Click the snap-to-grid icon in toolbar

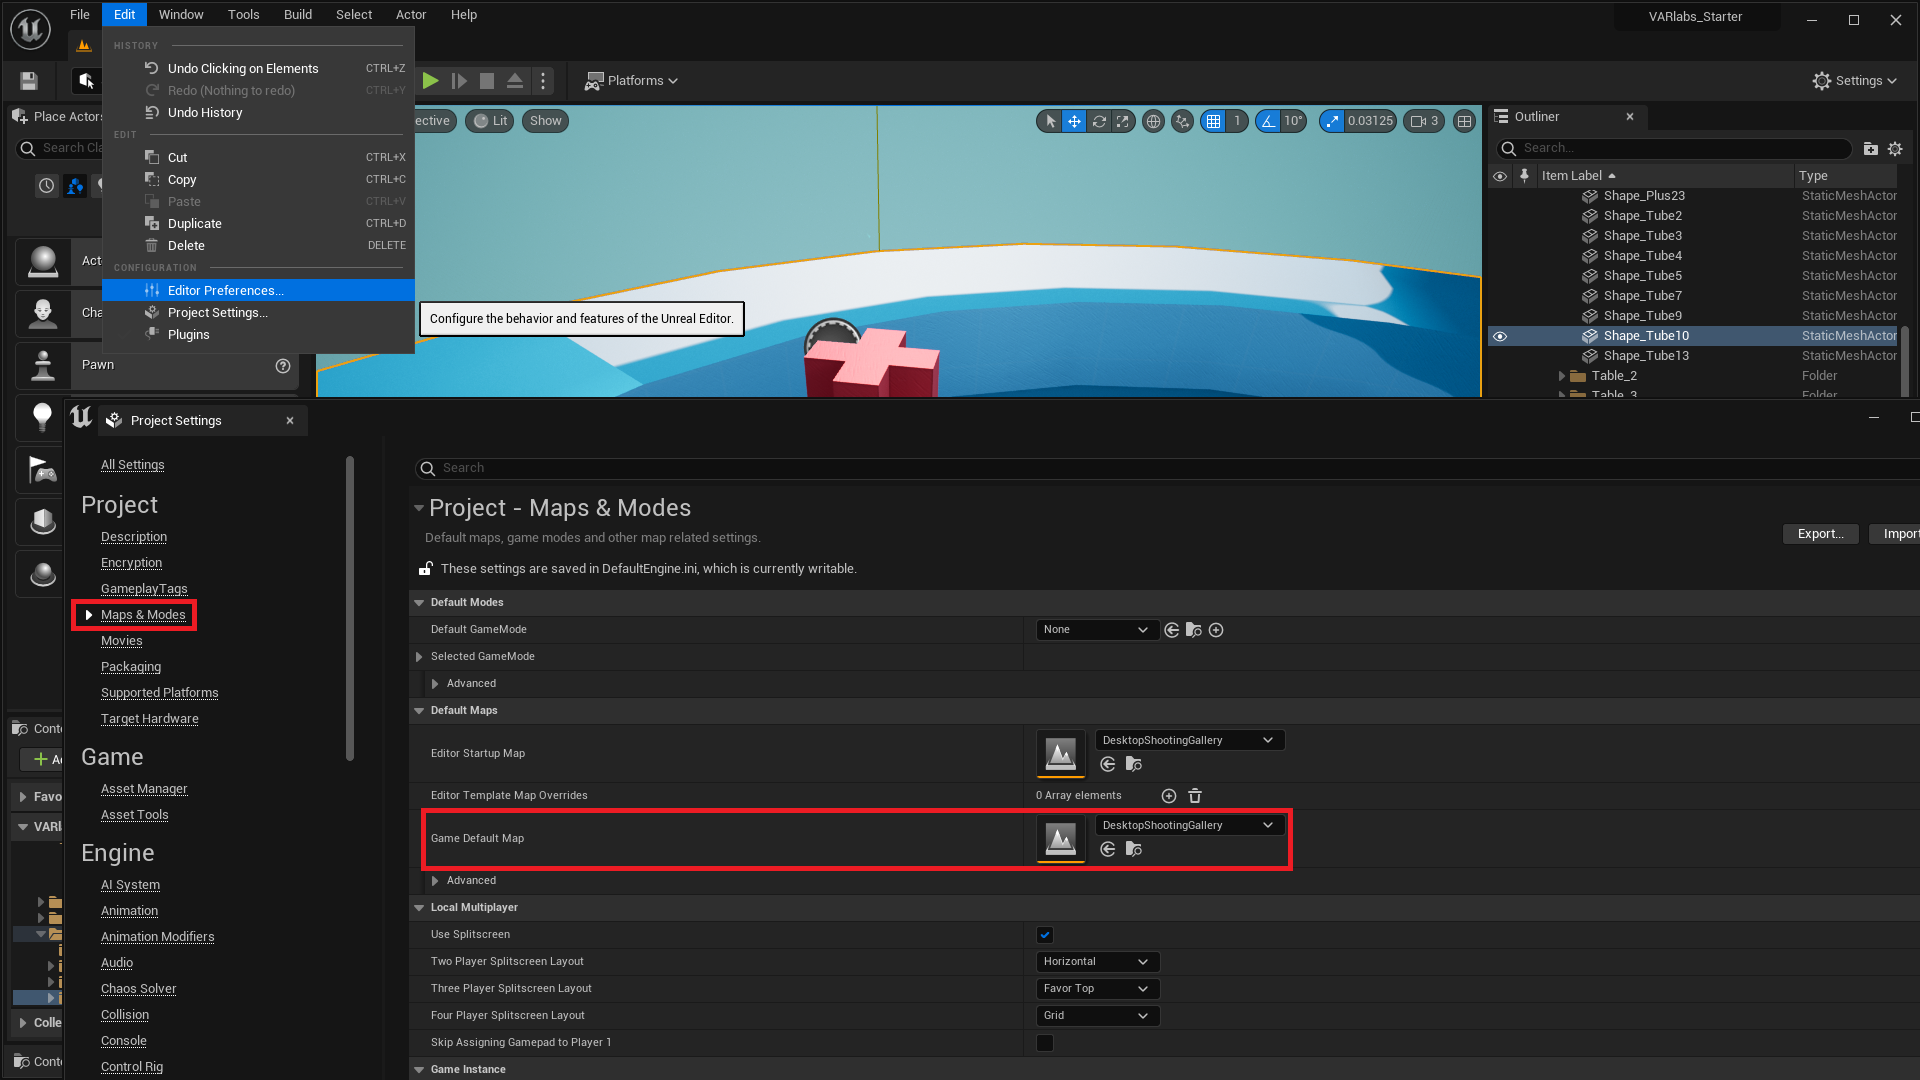click(x=1213, y=120)
